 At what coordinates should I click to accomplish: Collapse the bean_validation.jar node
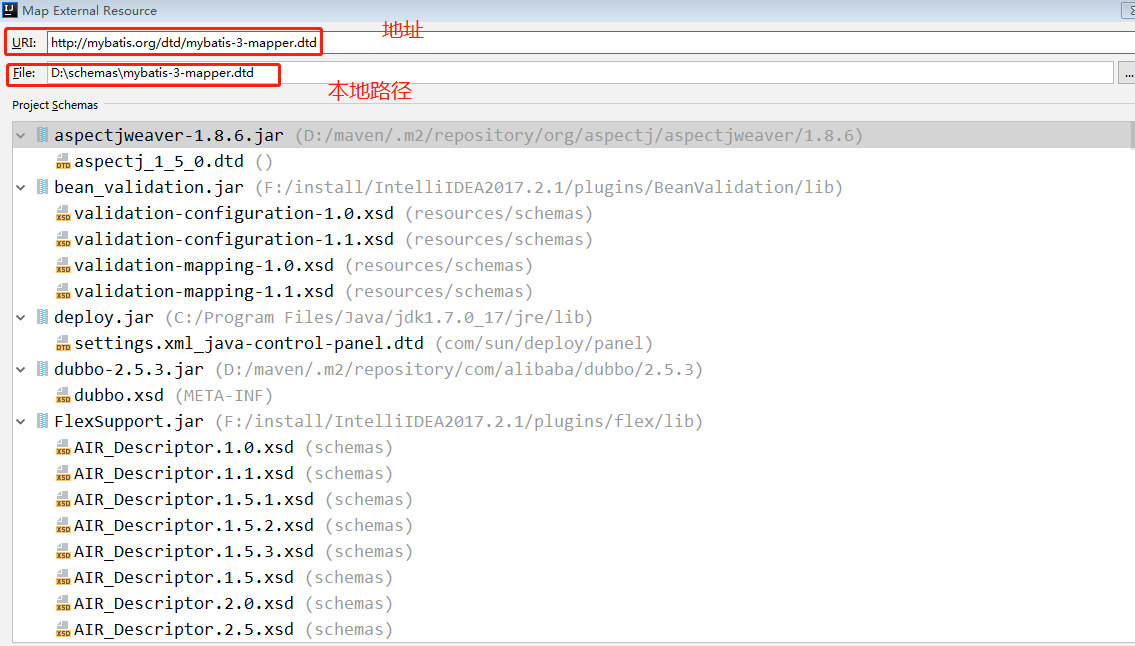[21, 188]
